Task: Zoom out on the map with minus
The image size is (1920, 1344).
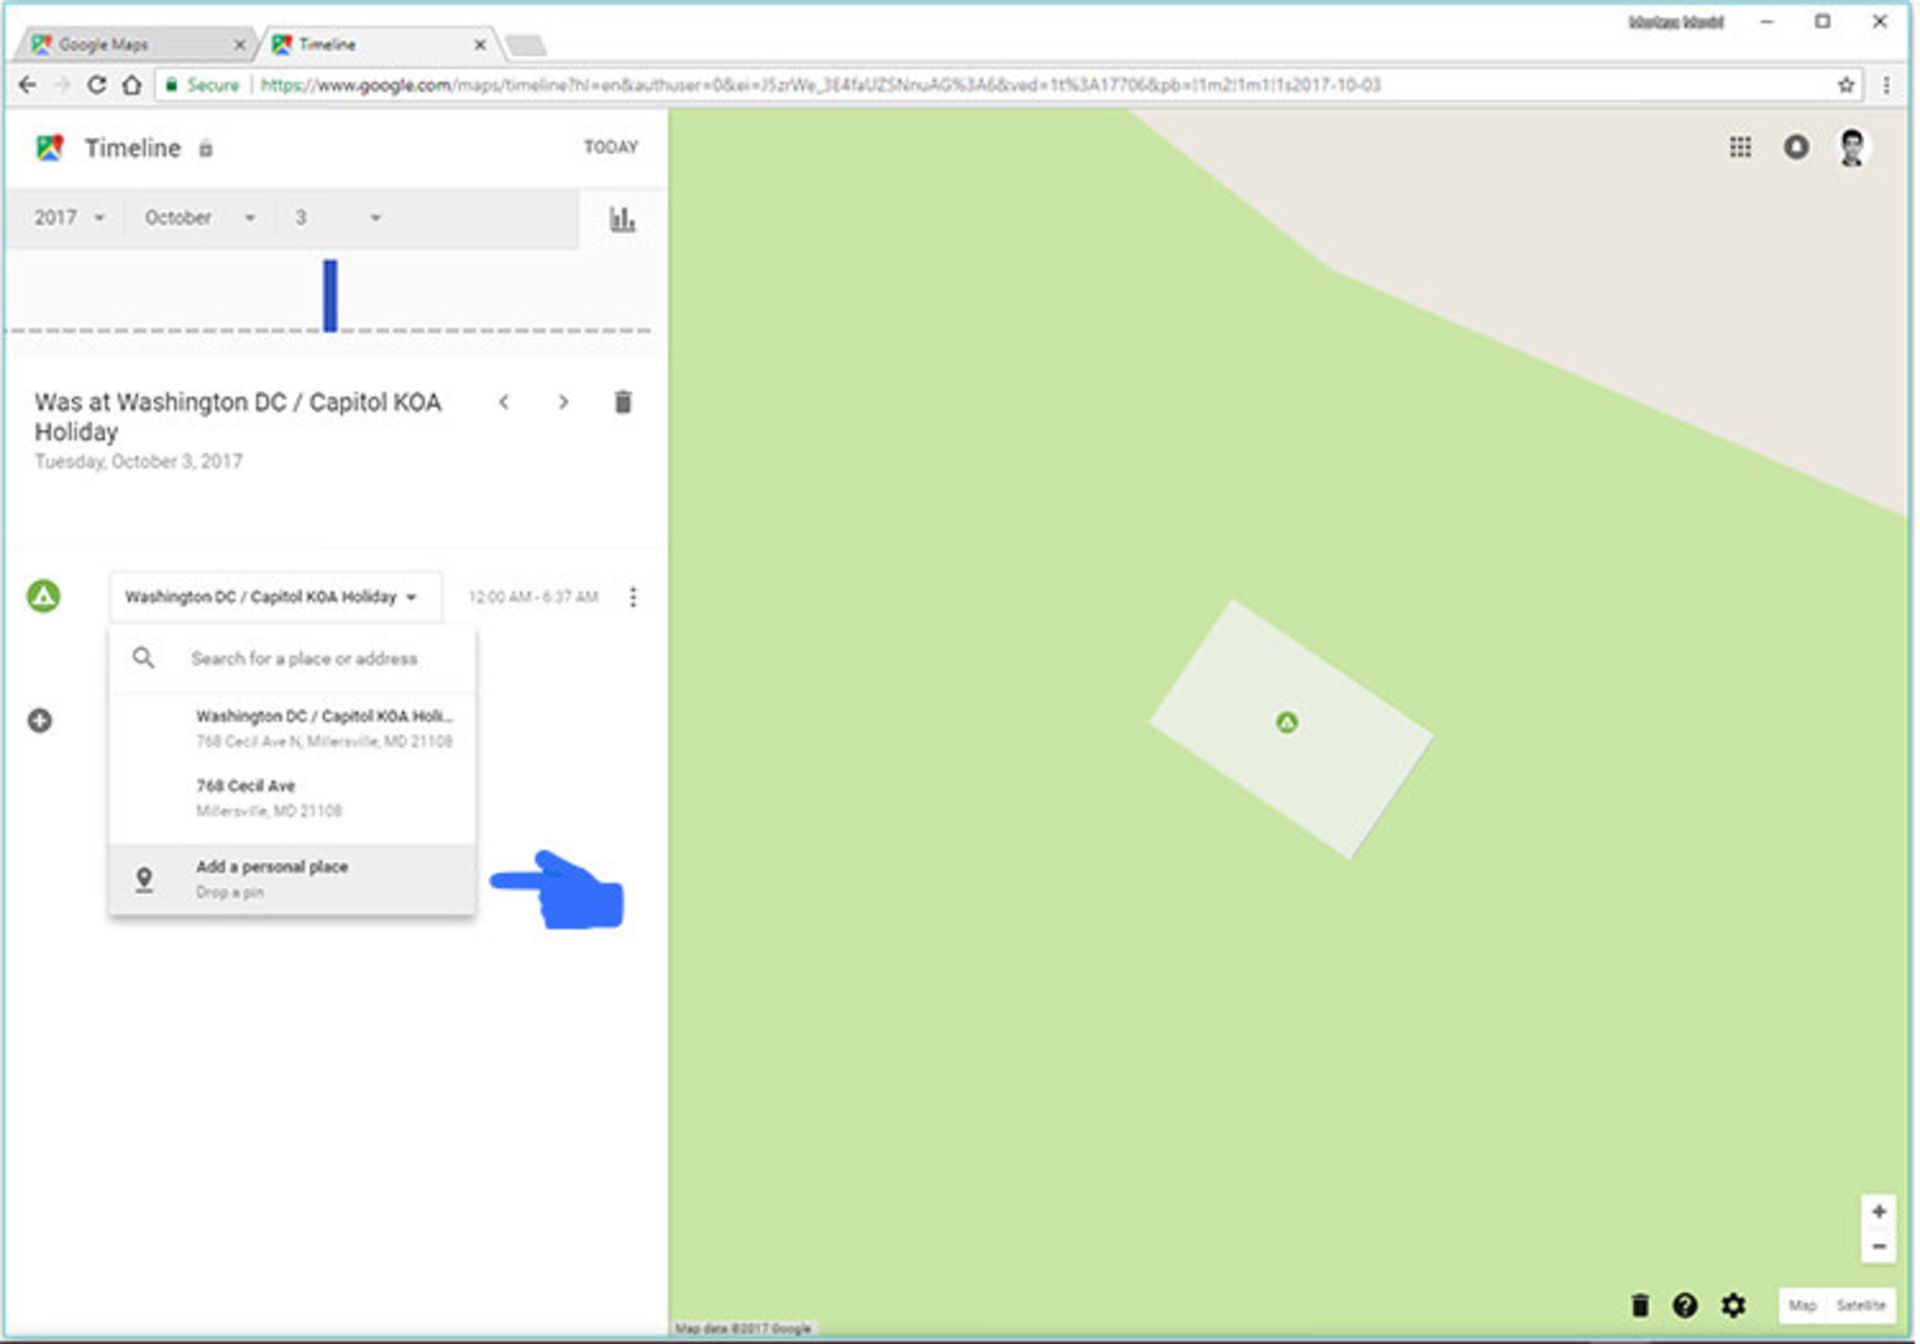Action: (1879, 1246)
